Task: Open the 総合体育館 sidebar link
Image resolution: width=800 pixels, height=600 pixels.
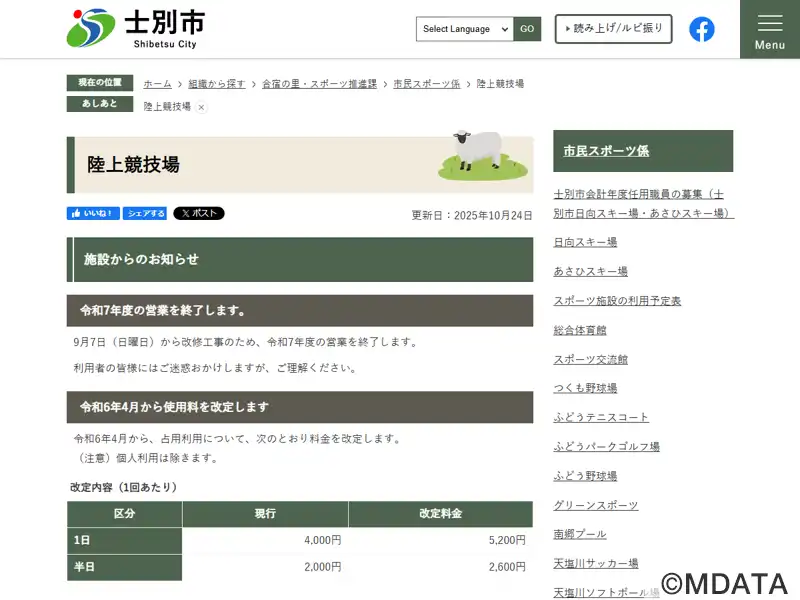Action: (580, 330)
